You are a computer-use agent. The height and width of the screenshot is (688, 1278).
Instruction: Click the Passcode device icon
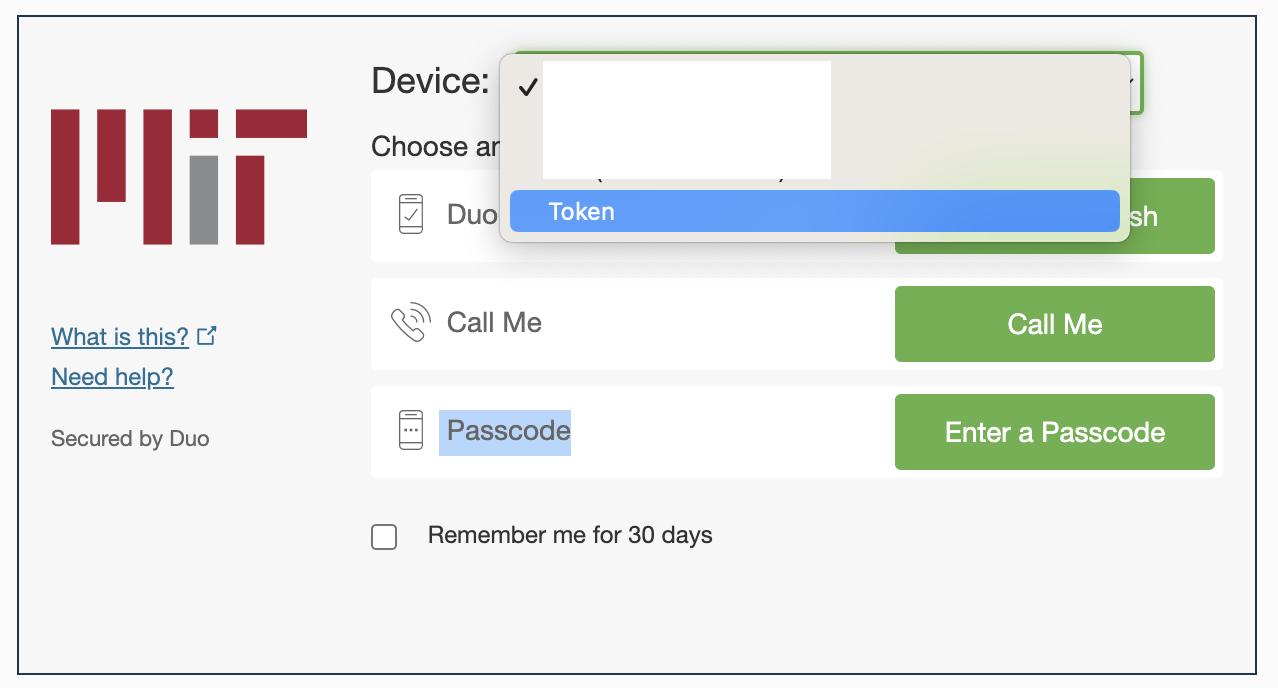(411, 431)
